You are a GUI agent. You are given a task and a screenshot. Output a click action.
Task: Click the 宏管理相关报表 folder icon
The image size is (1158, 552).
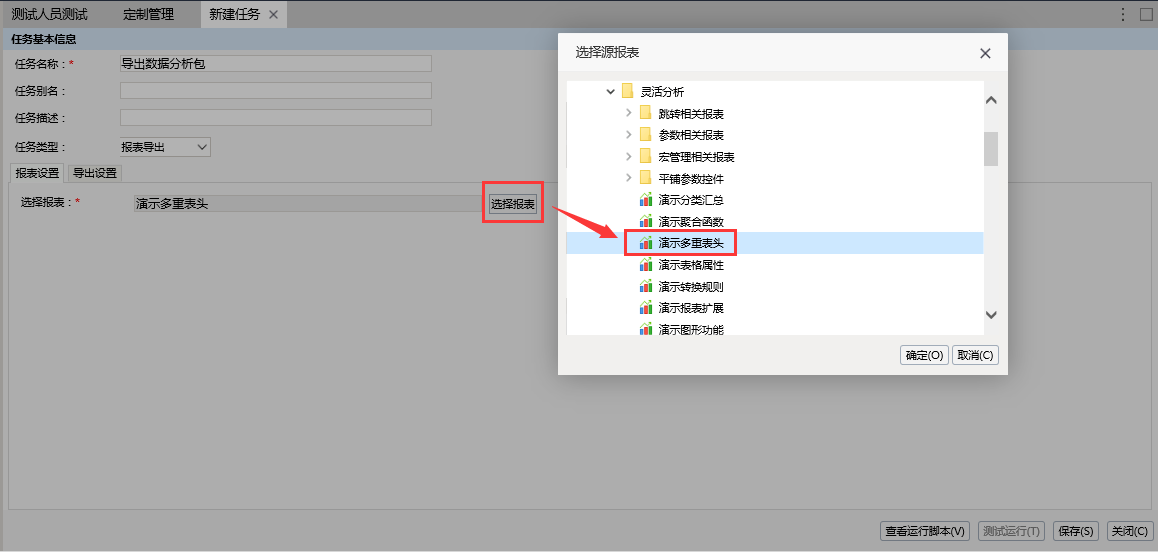tap(645, 157)
